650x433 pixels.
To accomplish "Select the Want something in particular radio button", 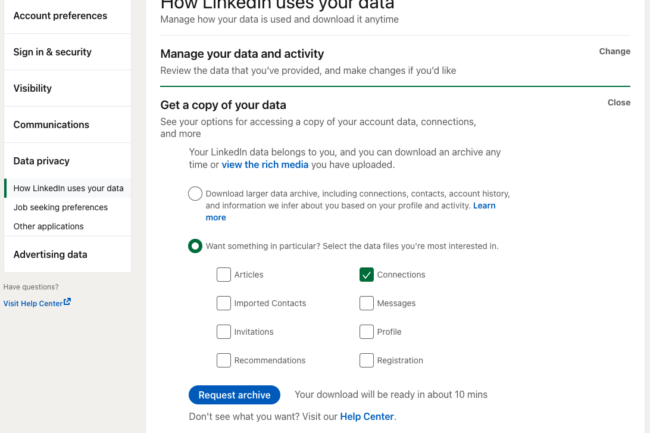I will coord(195,246).
